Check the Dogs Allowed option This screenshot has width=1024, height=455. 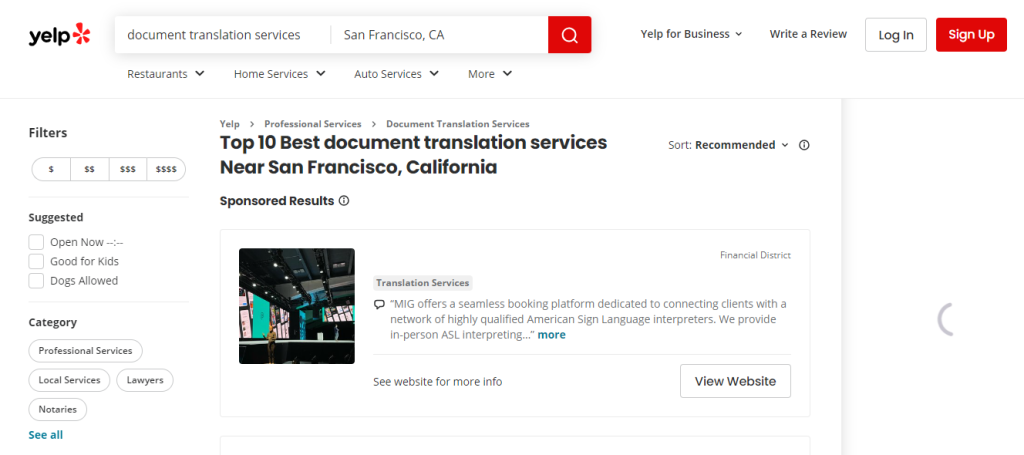(36, 281)
